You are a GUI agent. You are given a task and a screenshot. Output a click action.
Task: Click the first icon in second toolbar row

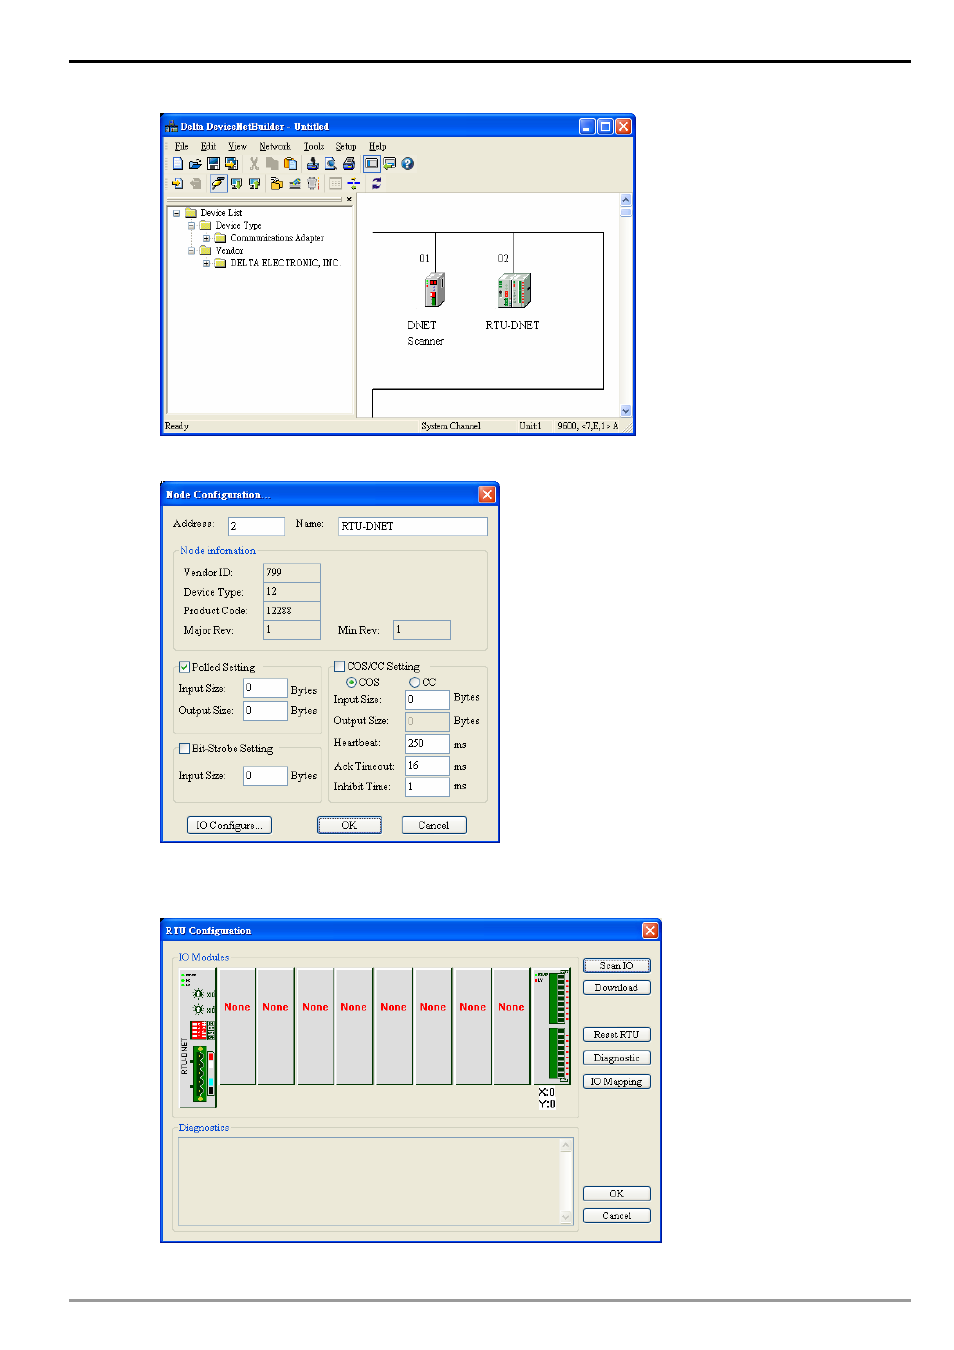177,183
